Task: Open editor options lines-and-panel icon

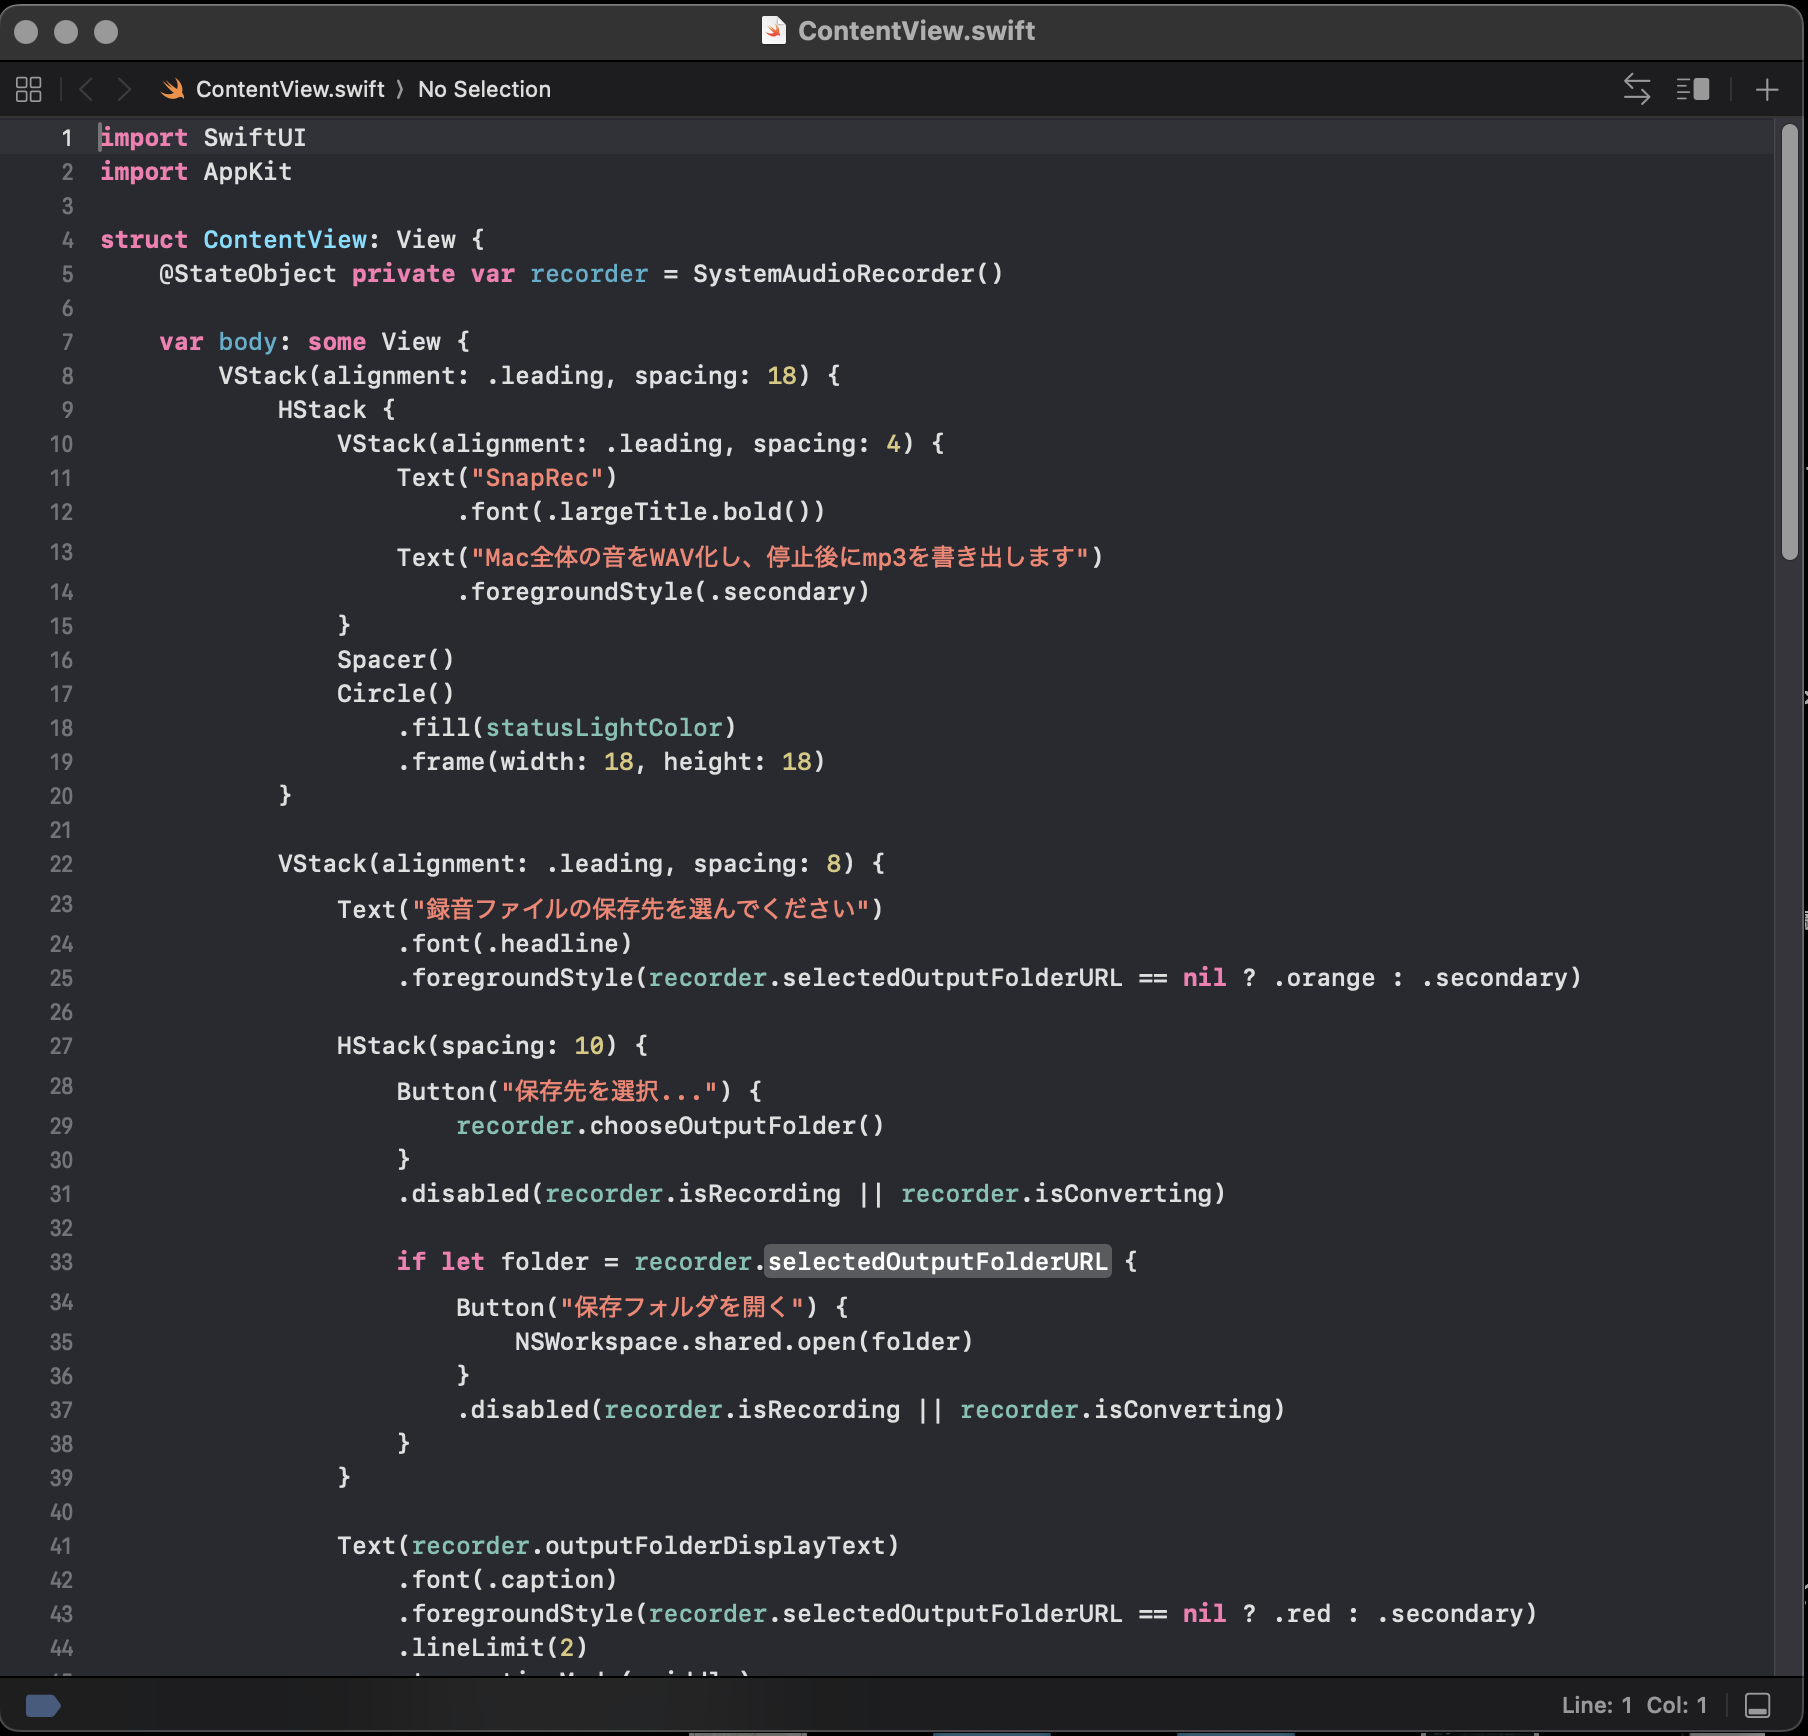Action: click(1693, 89)
